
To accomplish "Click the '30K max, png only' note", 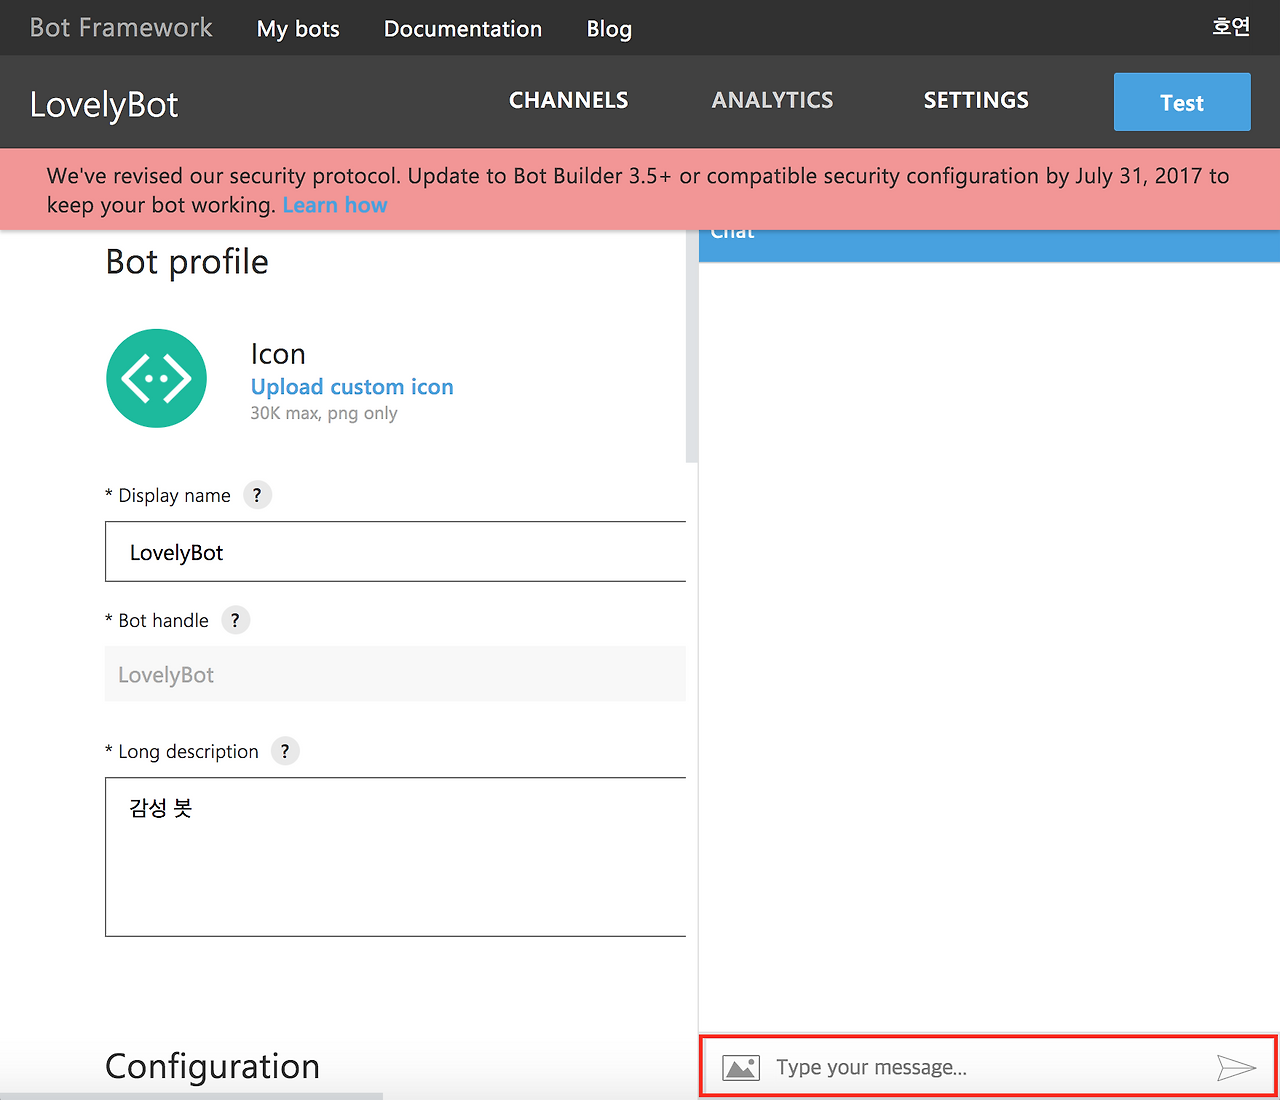I will click(x=324, y=413).
